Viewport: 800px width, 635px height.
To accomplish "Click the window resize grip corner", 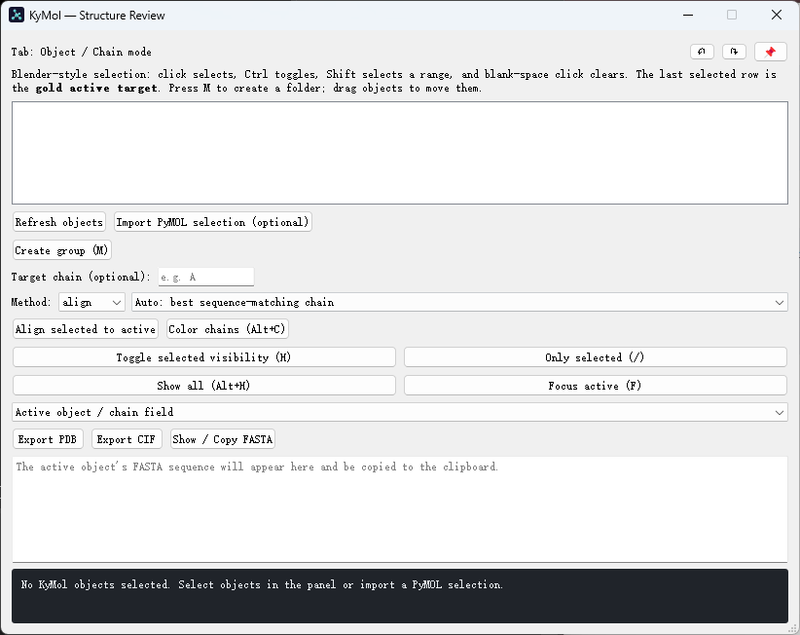I will tap(794, 629).
